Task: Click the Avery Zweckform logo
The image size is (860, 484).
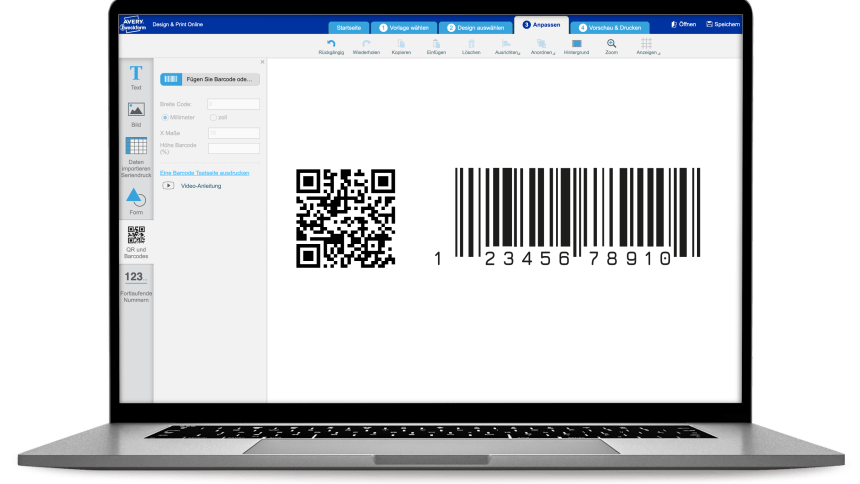Action: coord(133,24)
